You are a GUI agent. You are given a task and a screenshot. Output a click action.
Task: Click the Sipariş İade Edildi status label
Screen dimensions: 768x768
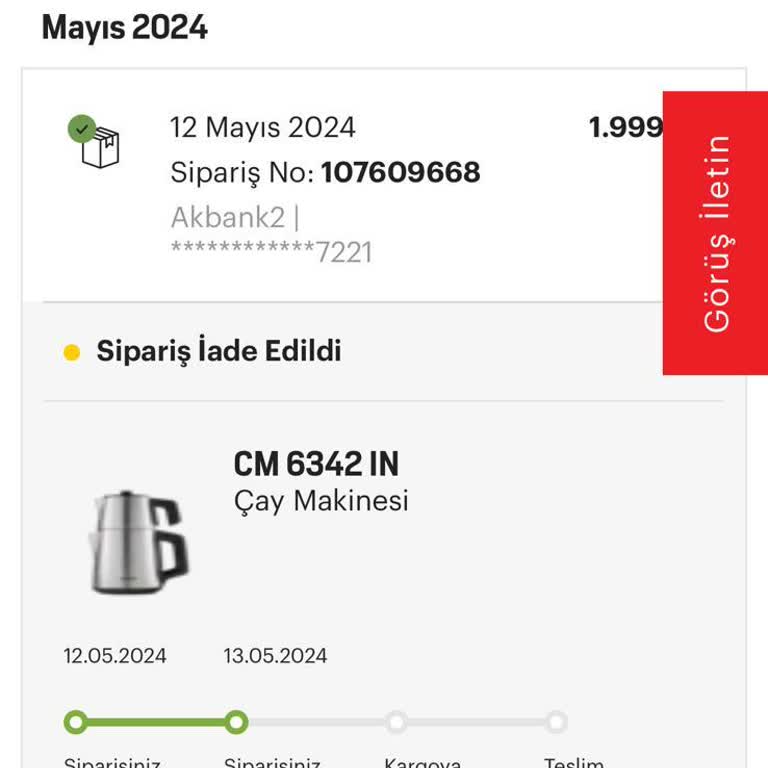pos(219,352)
